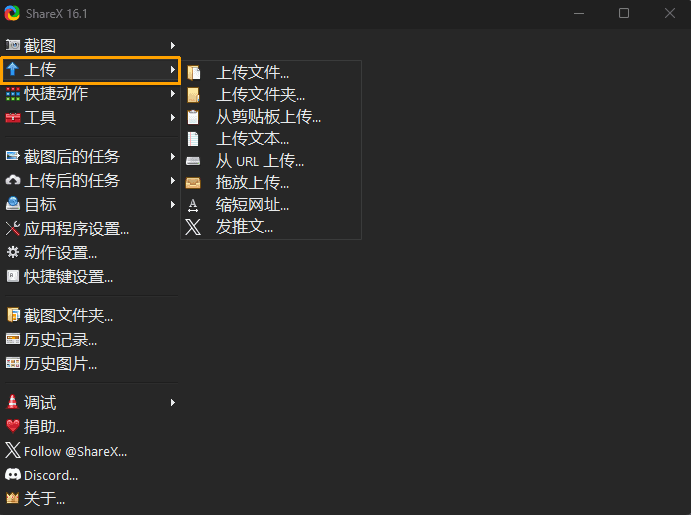The image size is (691, 515).
Task: Open the 快捷动作 menu label
Action: 56,93
